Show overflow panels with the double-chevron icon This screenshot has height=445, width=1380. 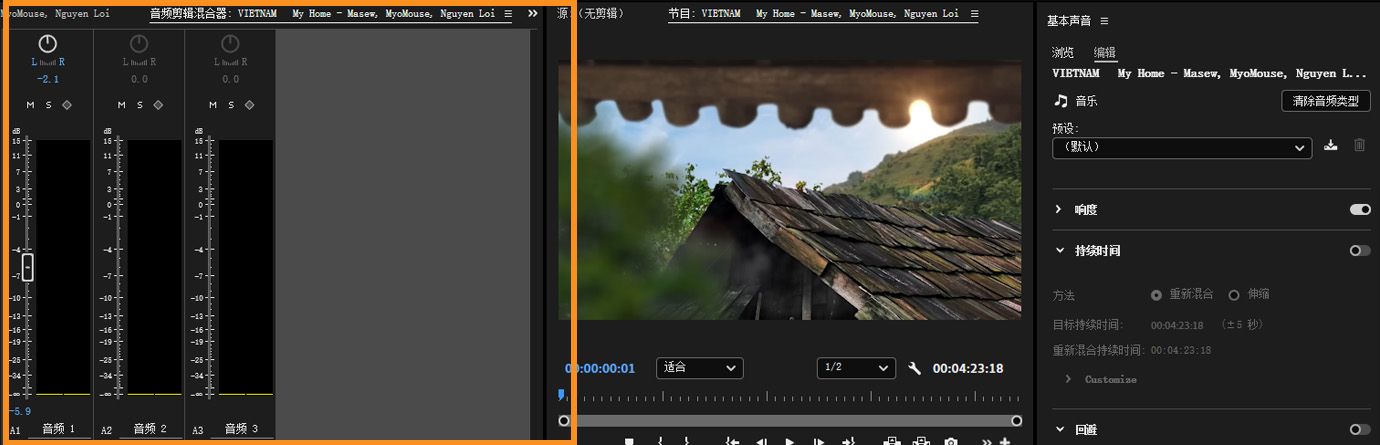[533, 14]
